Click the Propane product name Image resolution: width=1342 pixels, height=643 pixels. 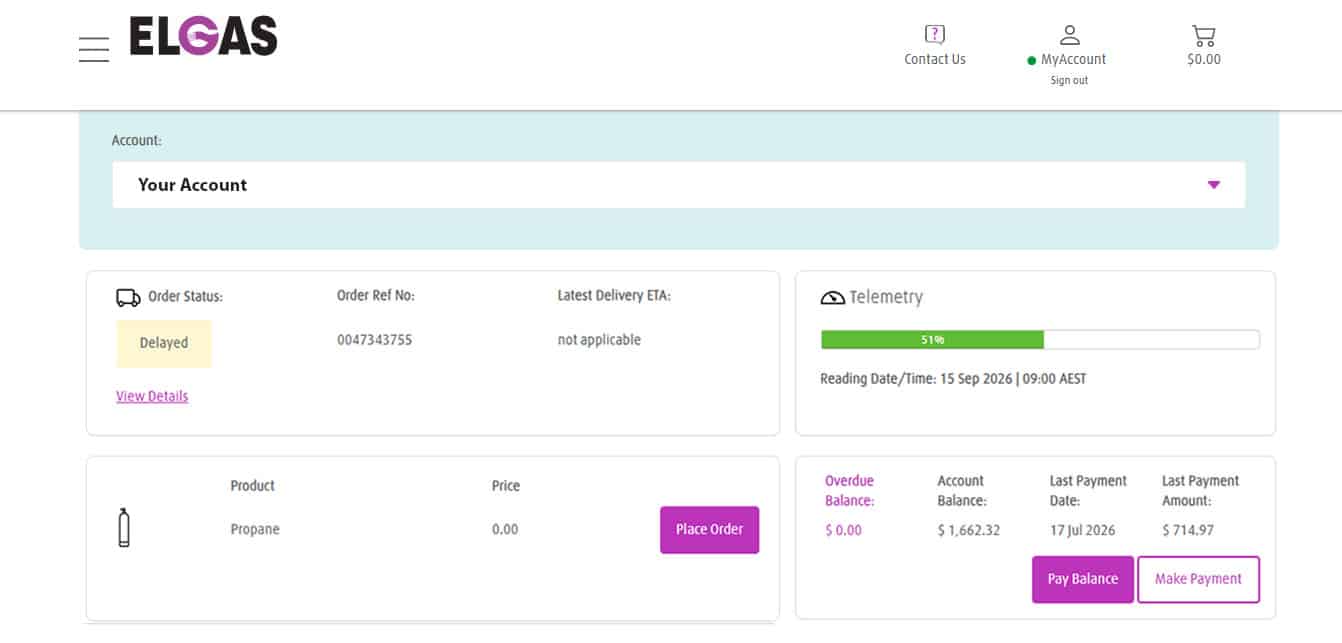point(255,529)
